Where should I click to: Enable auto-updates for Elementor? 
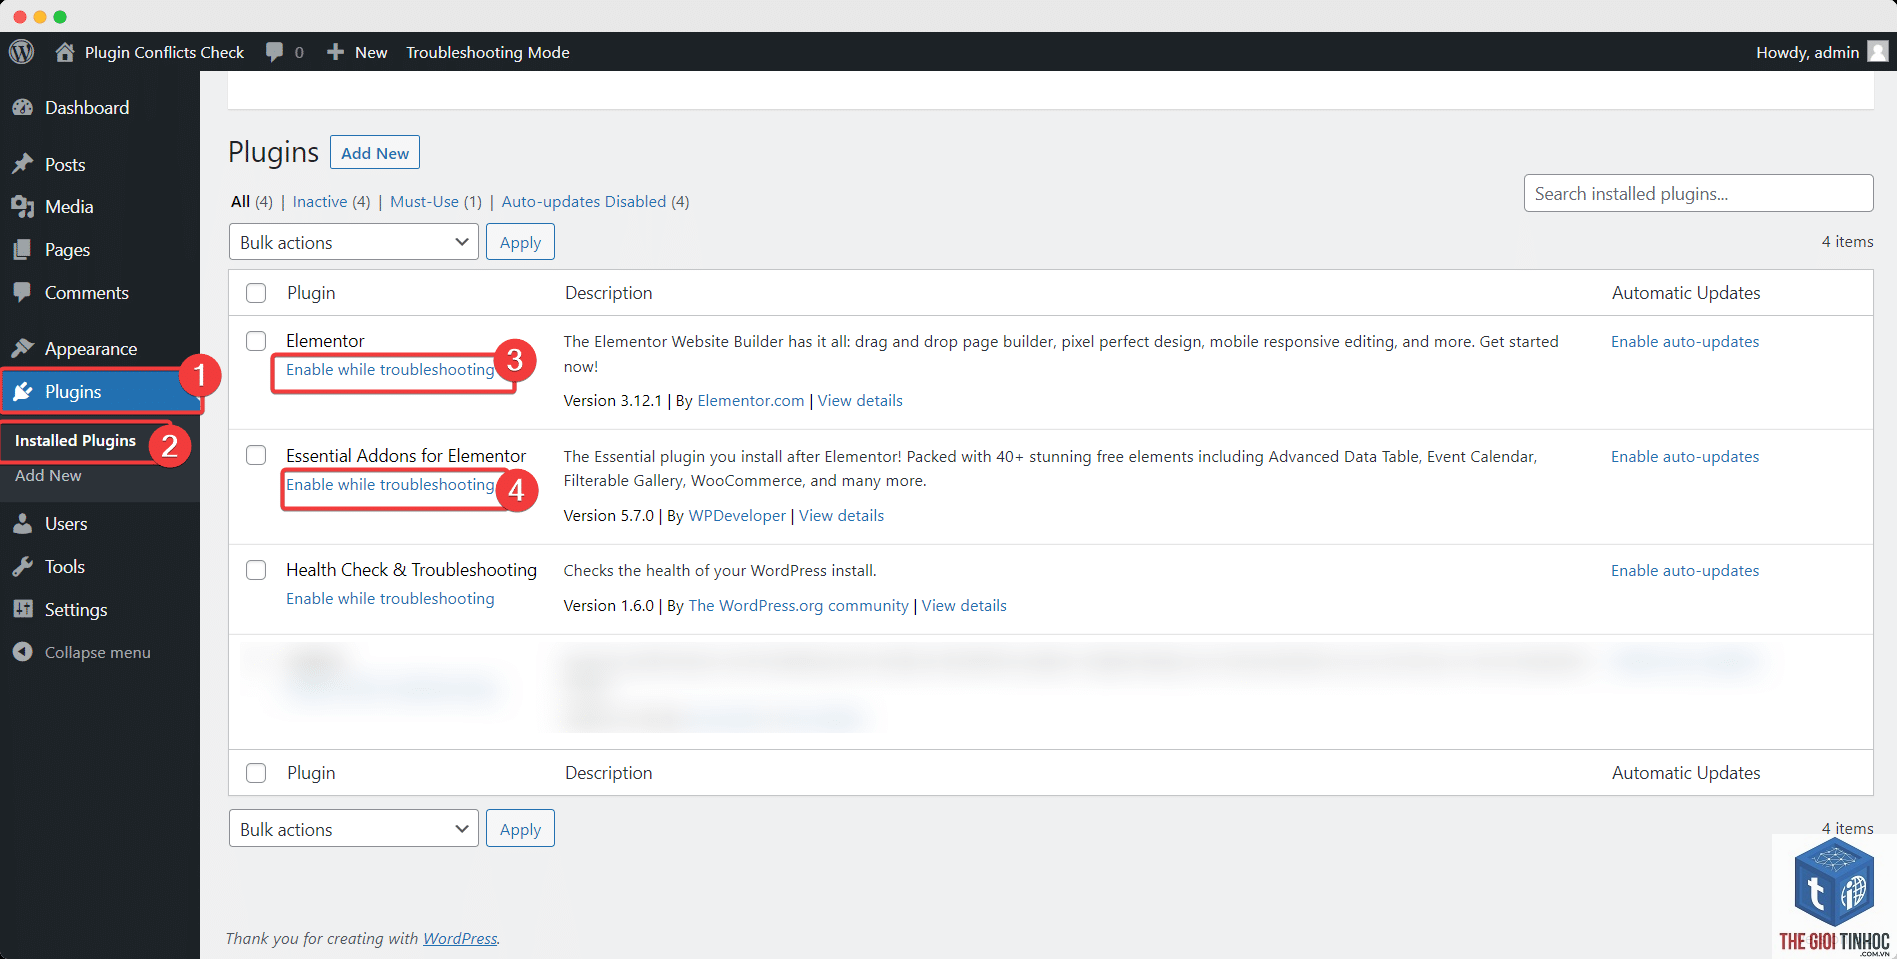(1685, 342)
